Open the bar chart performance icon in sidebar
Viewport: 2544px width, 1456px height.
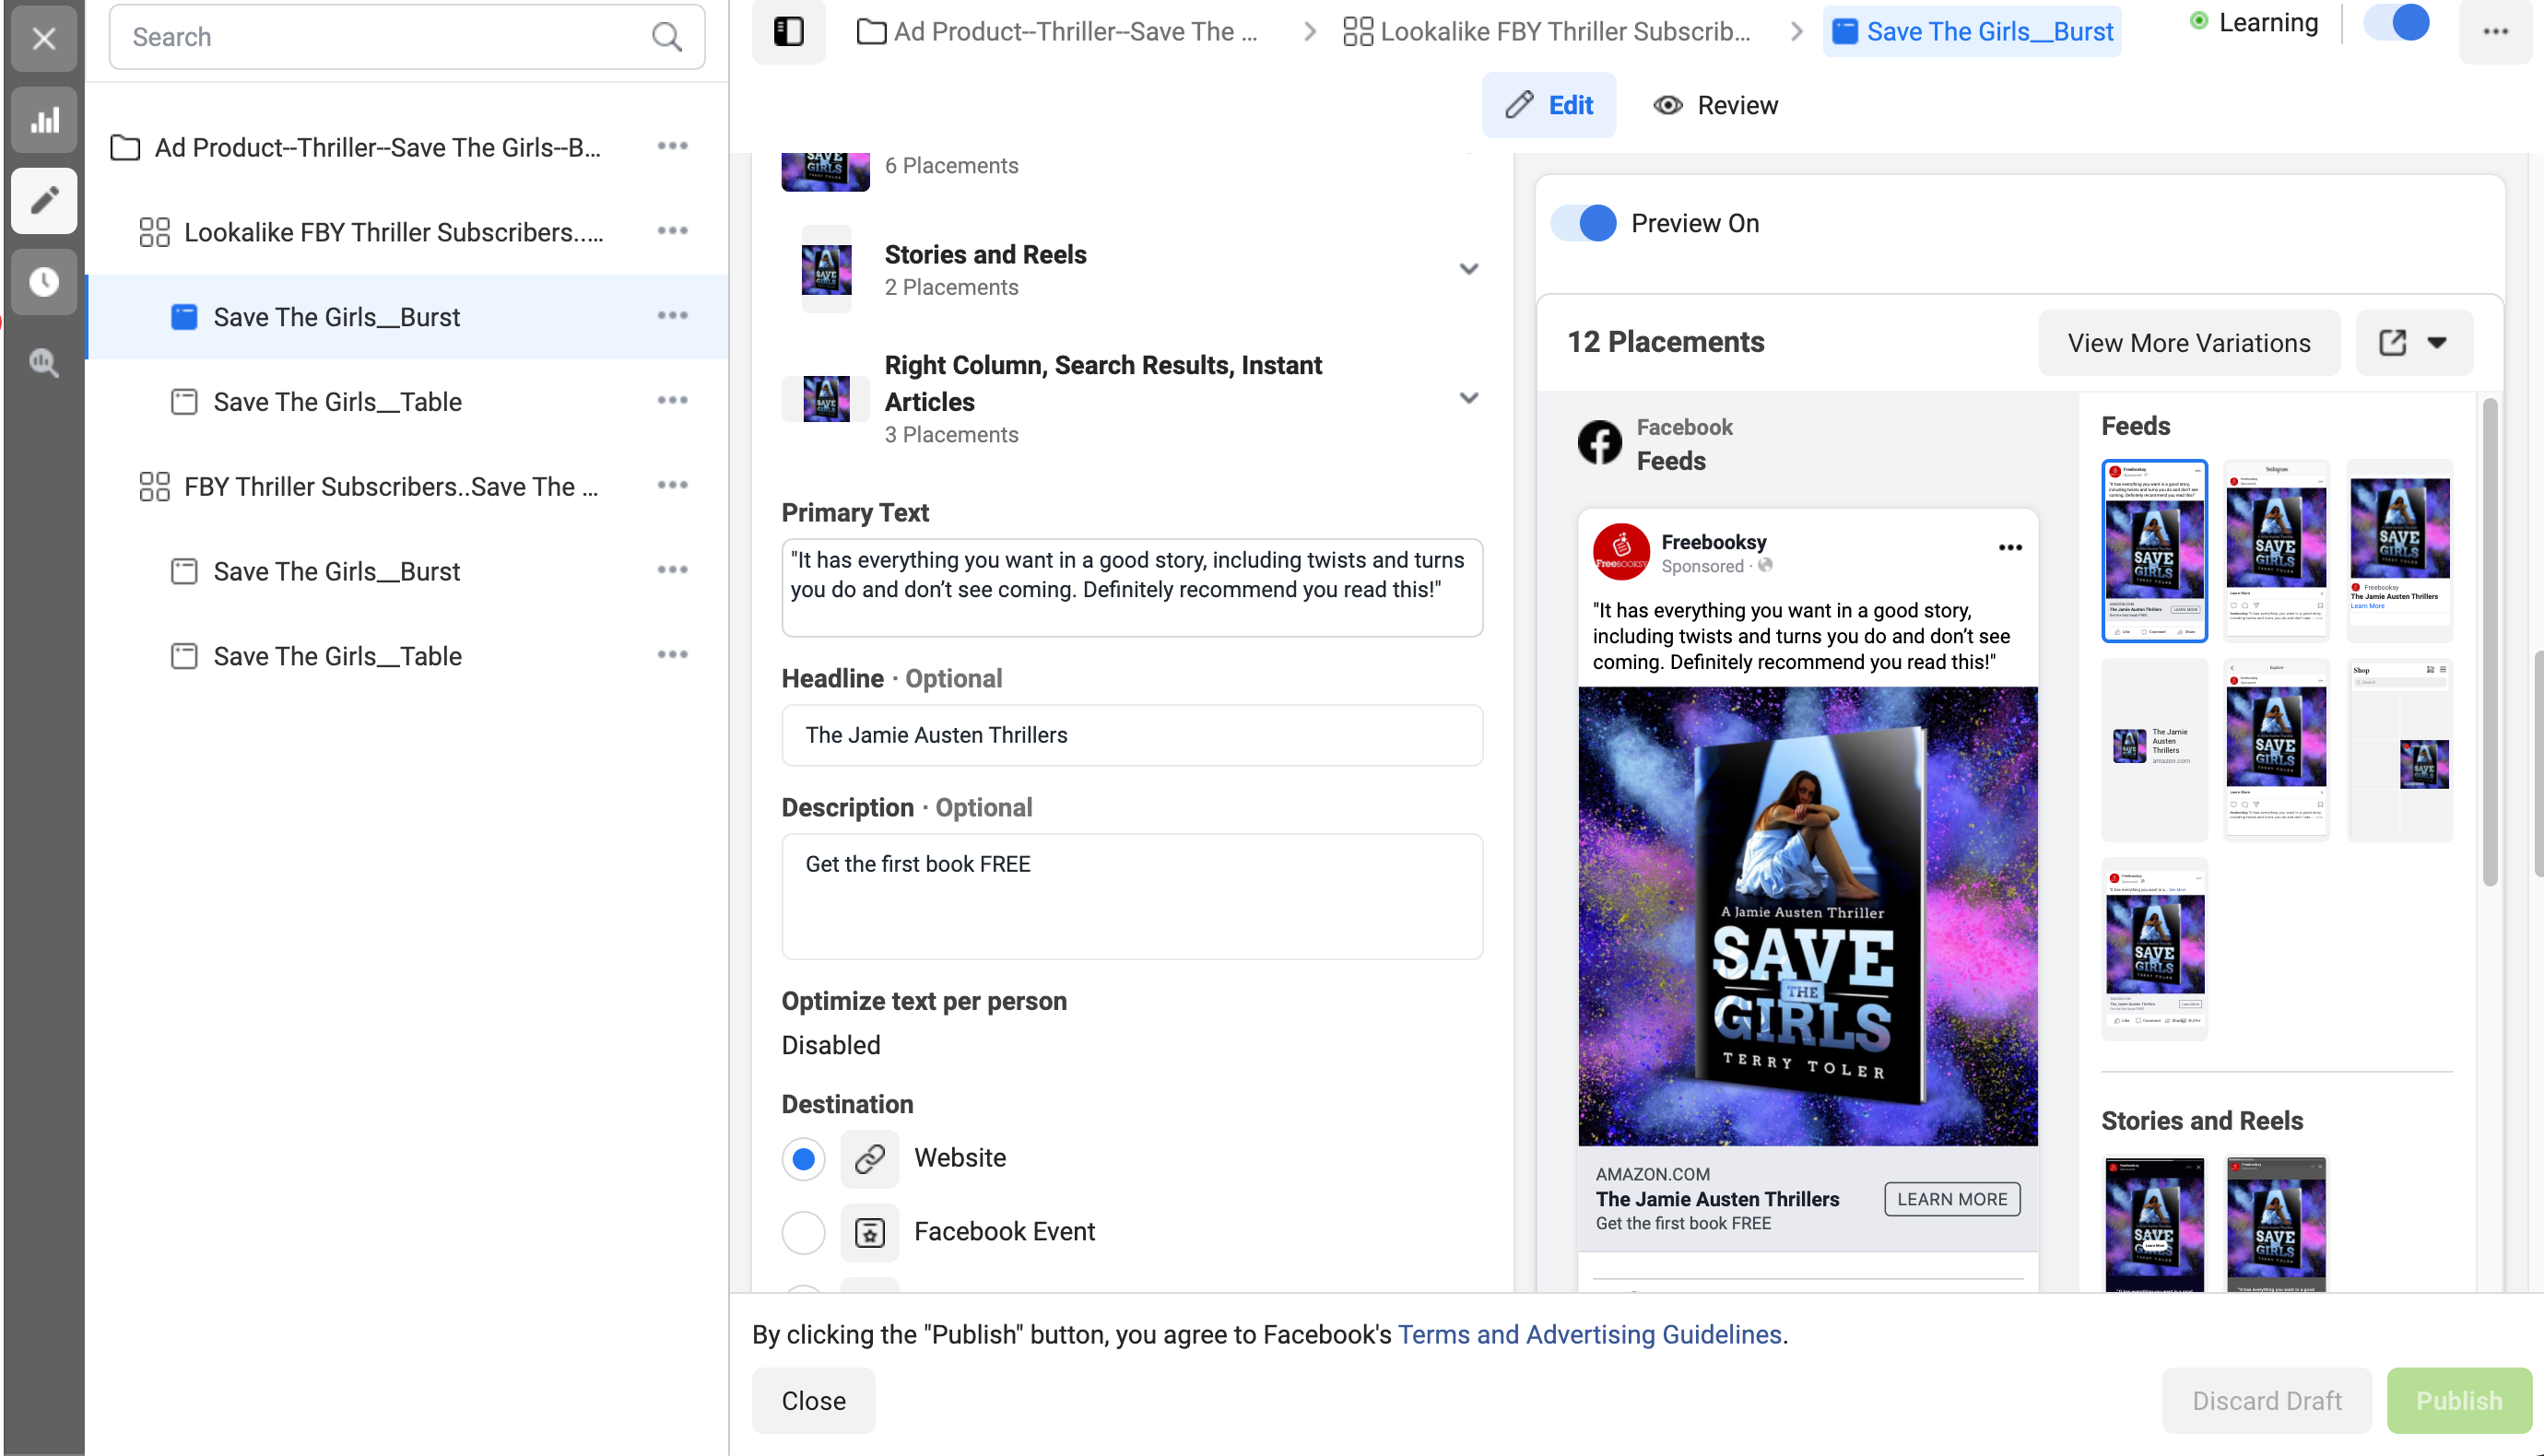(x=44, y=121)
